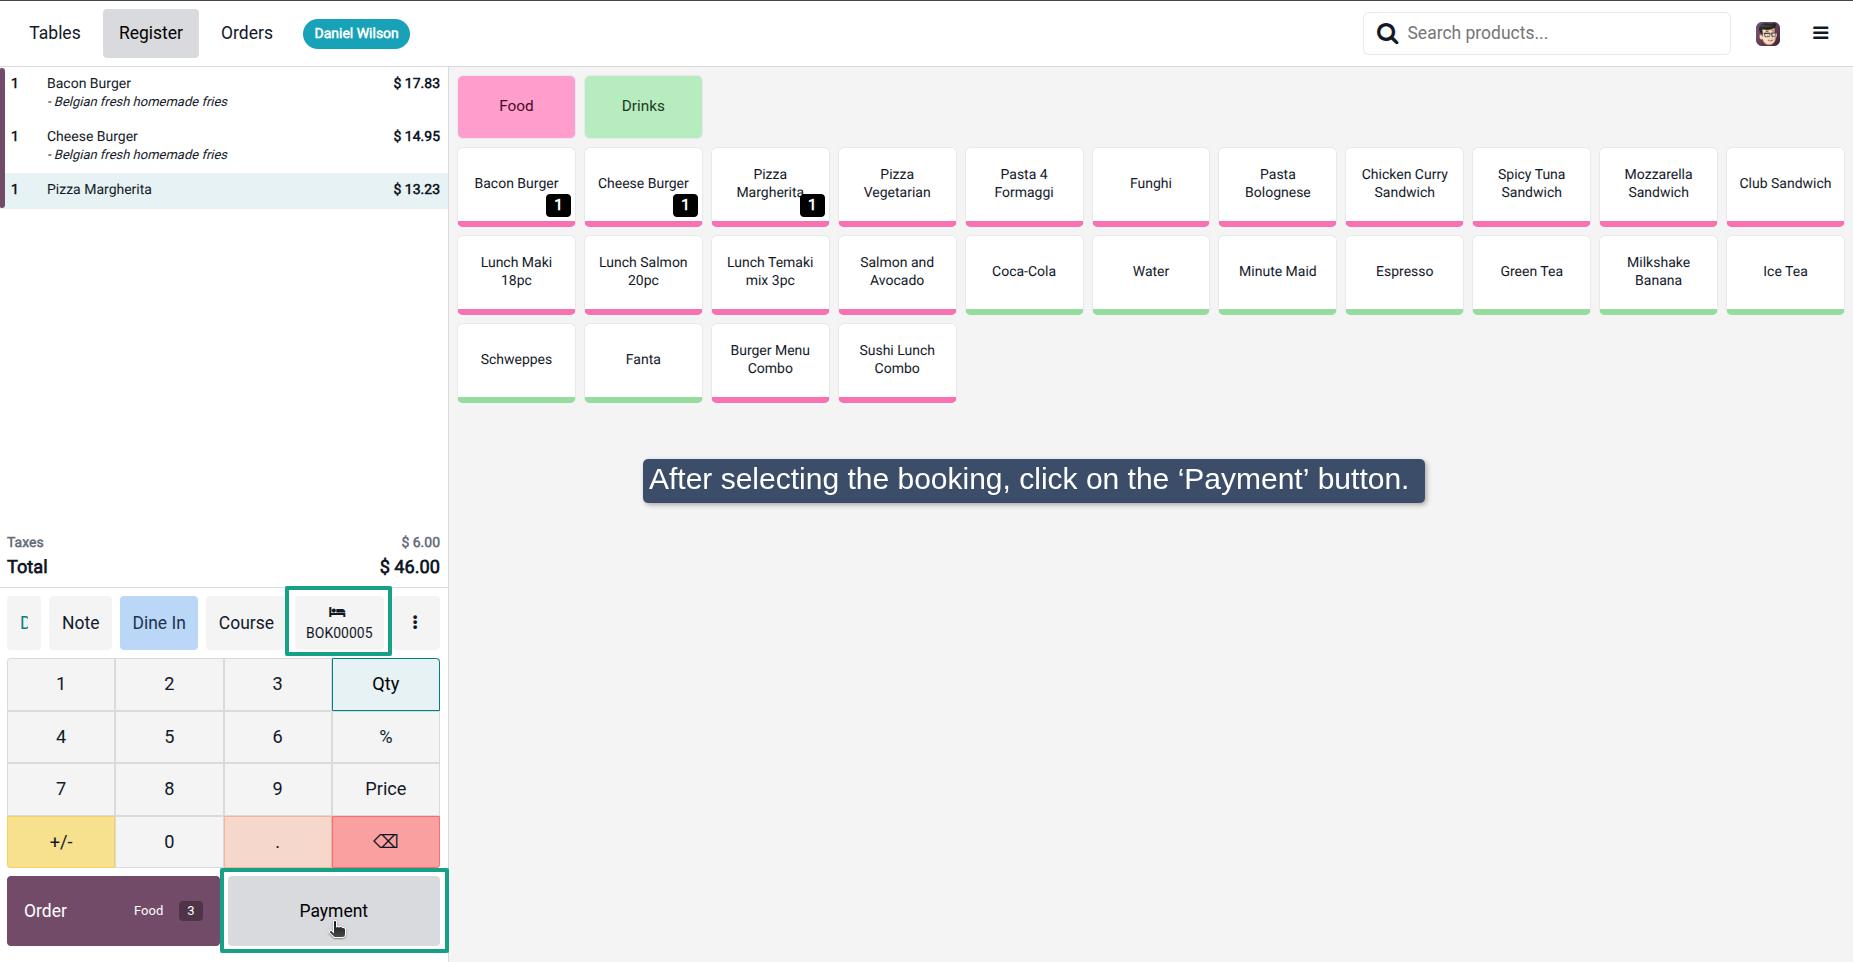Screen dimensions: 1853x962
Task: Filter products by Drinks category
Action: coord(643,106)
